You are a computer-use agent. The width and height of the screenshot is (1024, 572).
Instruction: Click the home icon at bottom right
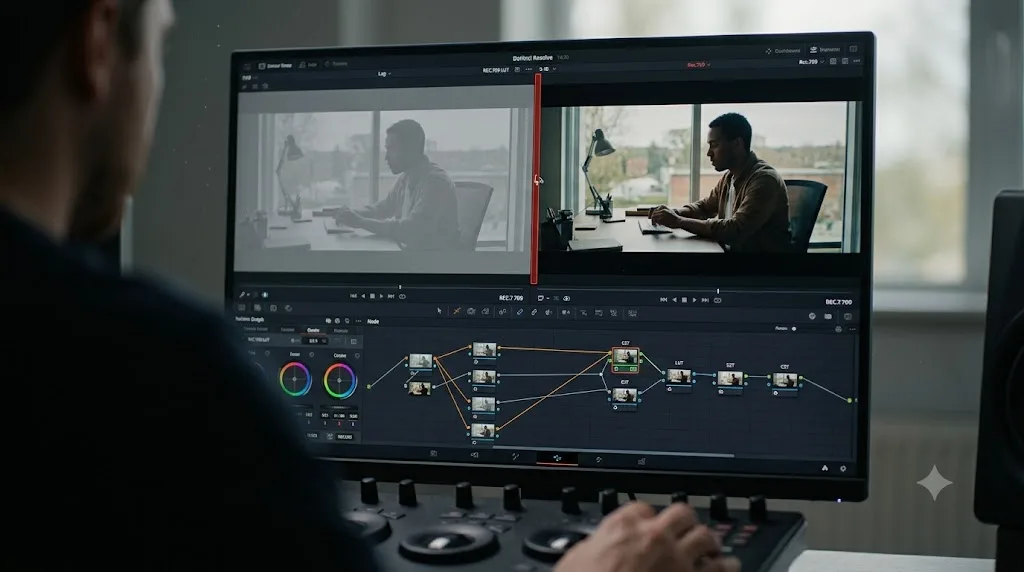(825, 468)
